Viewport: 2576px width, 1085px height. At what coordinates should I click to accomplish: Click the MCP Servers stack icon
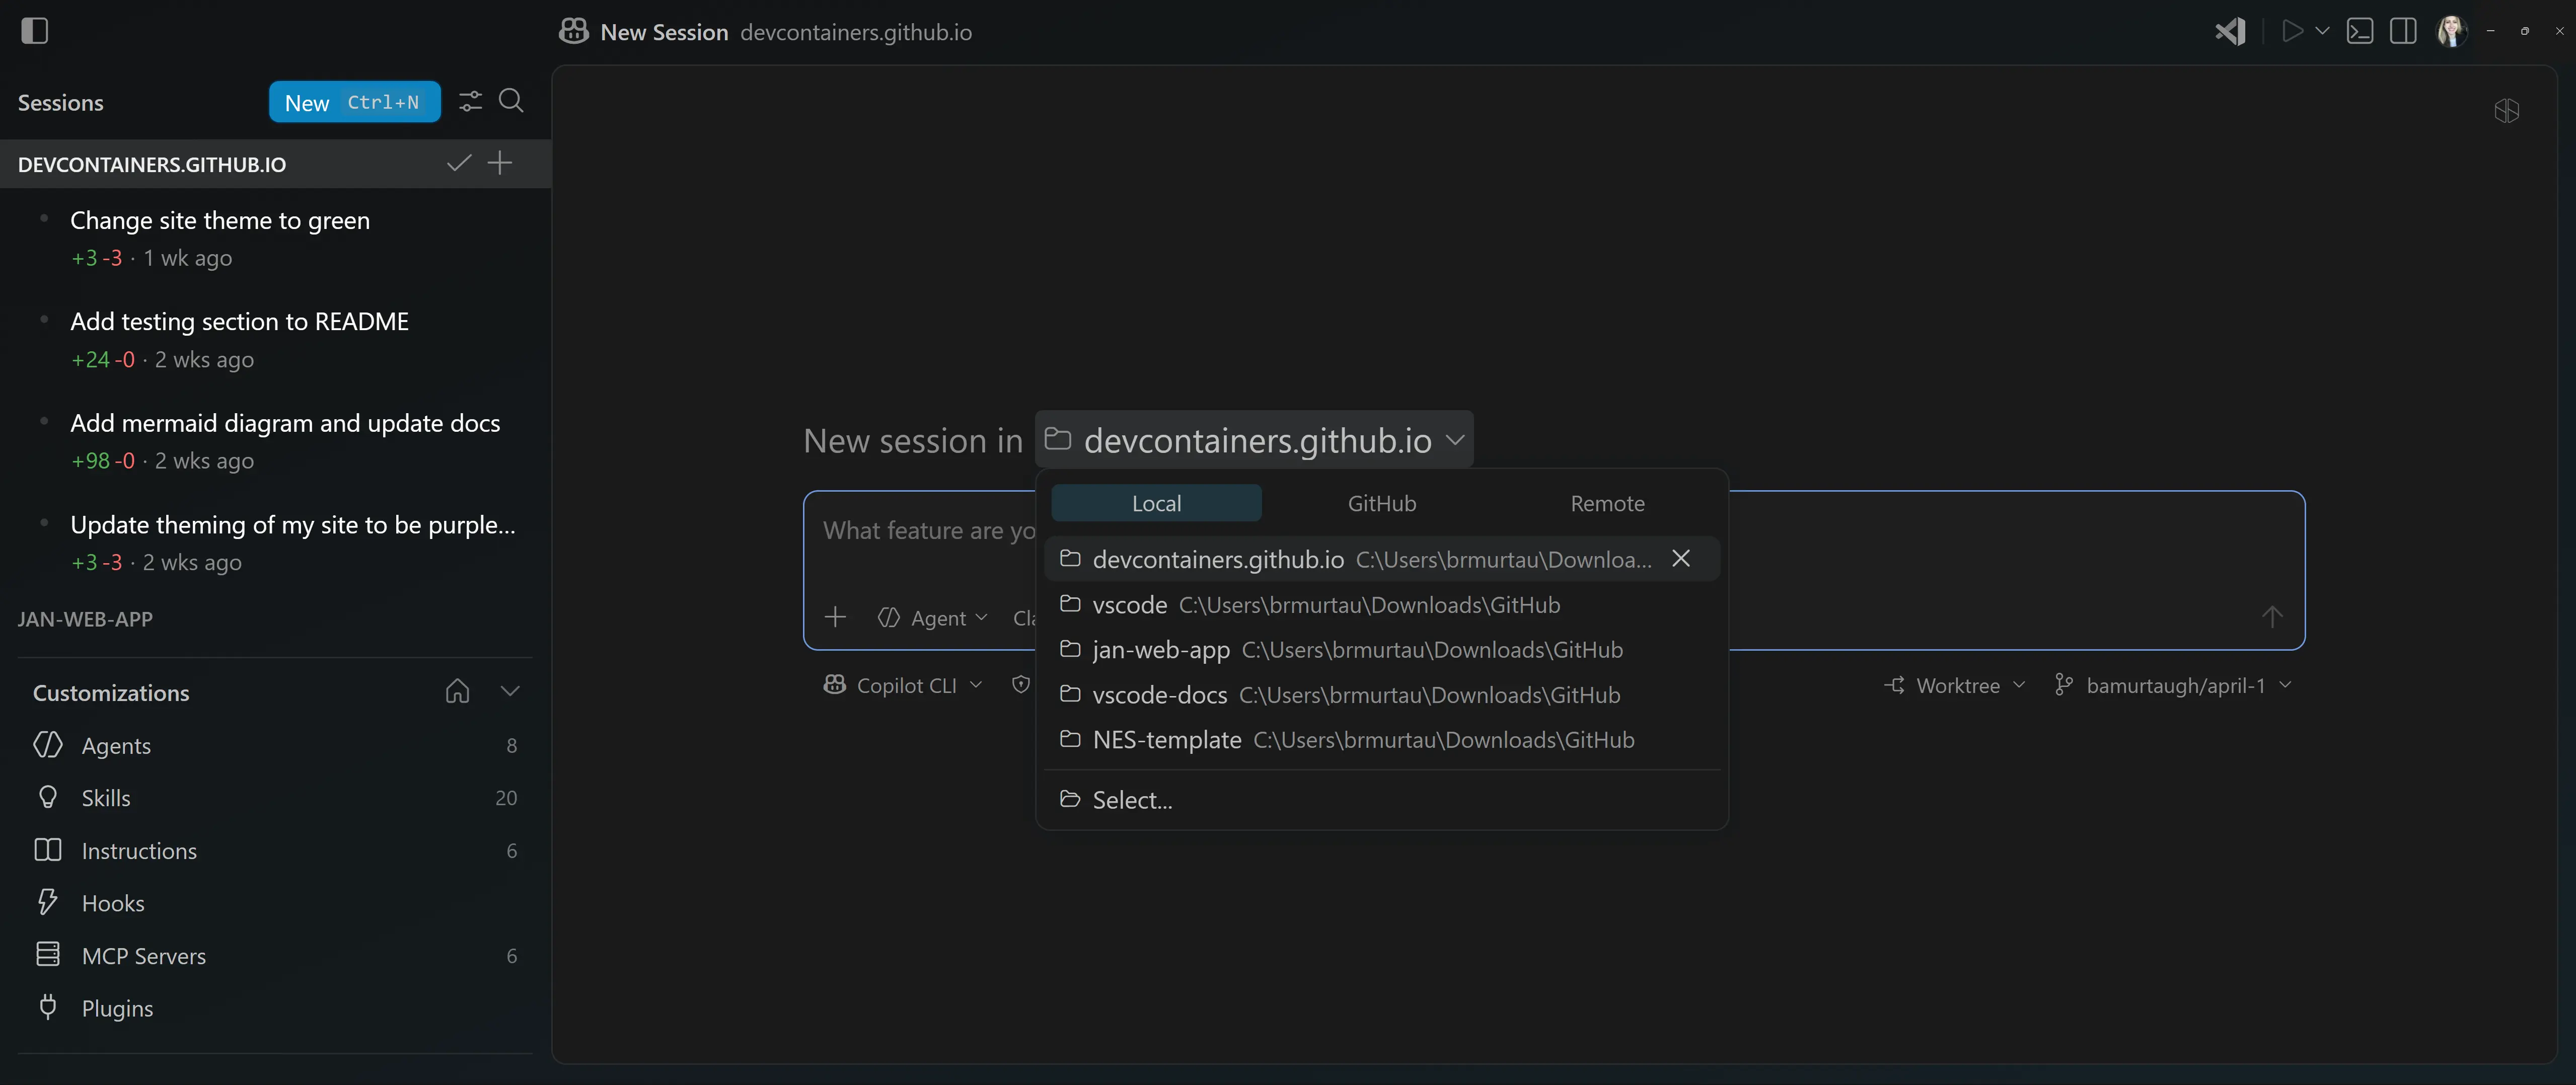coord(48,954)
